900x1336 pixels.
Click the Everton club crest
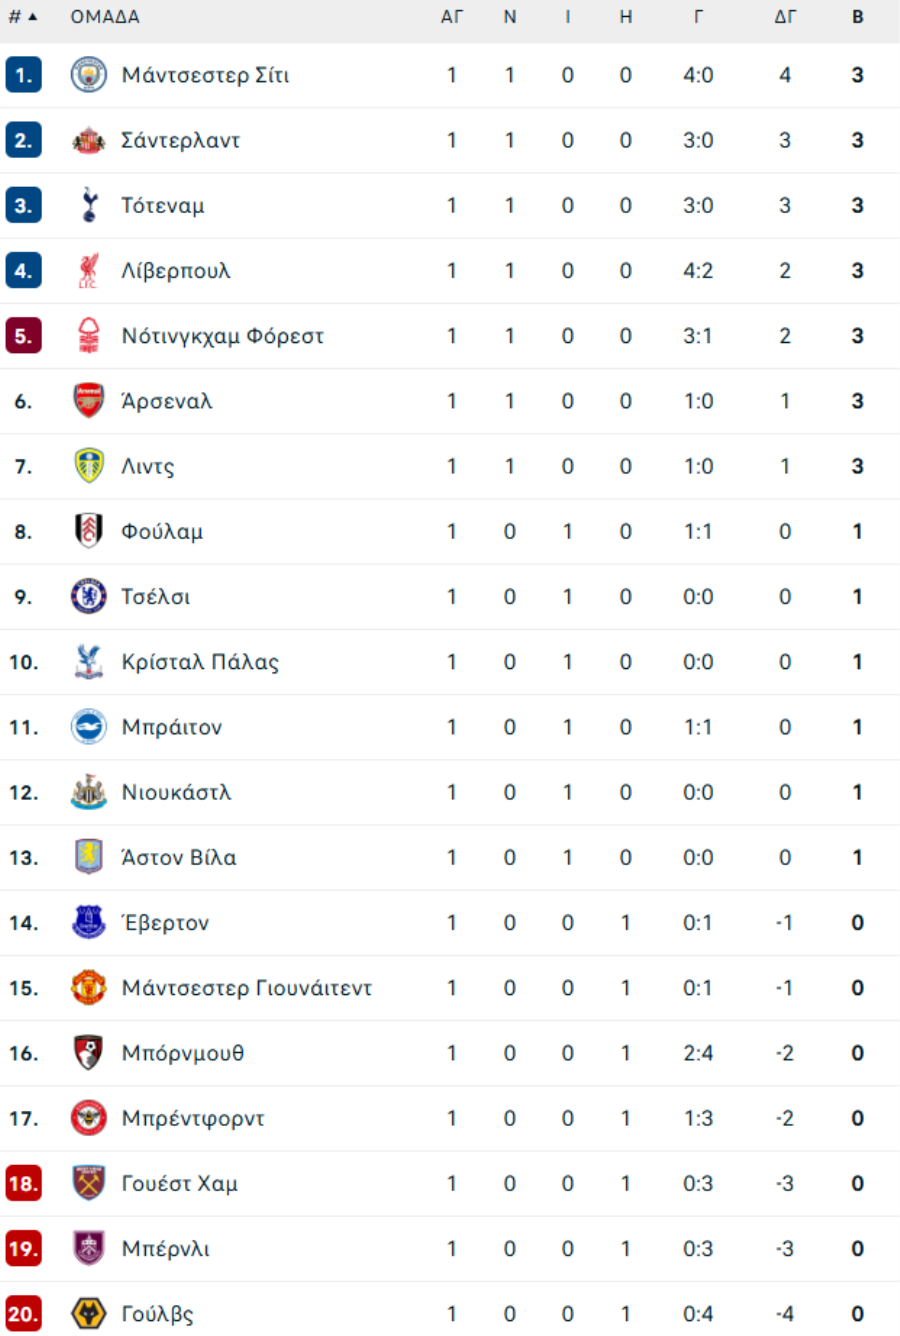[x=89, y=923]
